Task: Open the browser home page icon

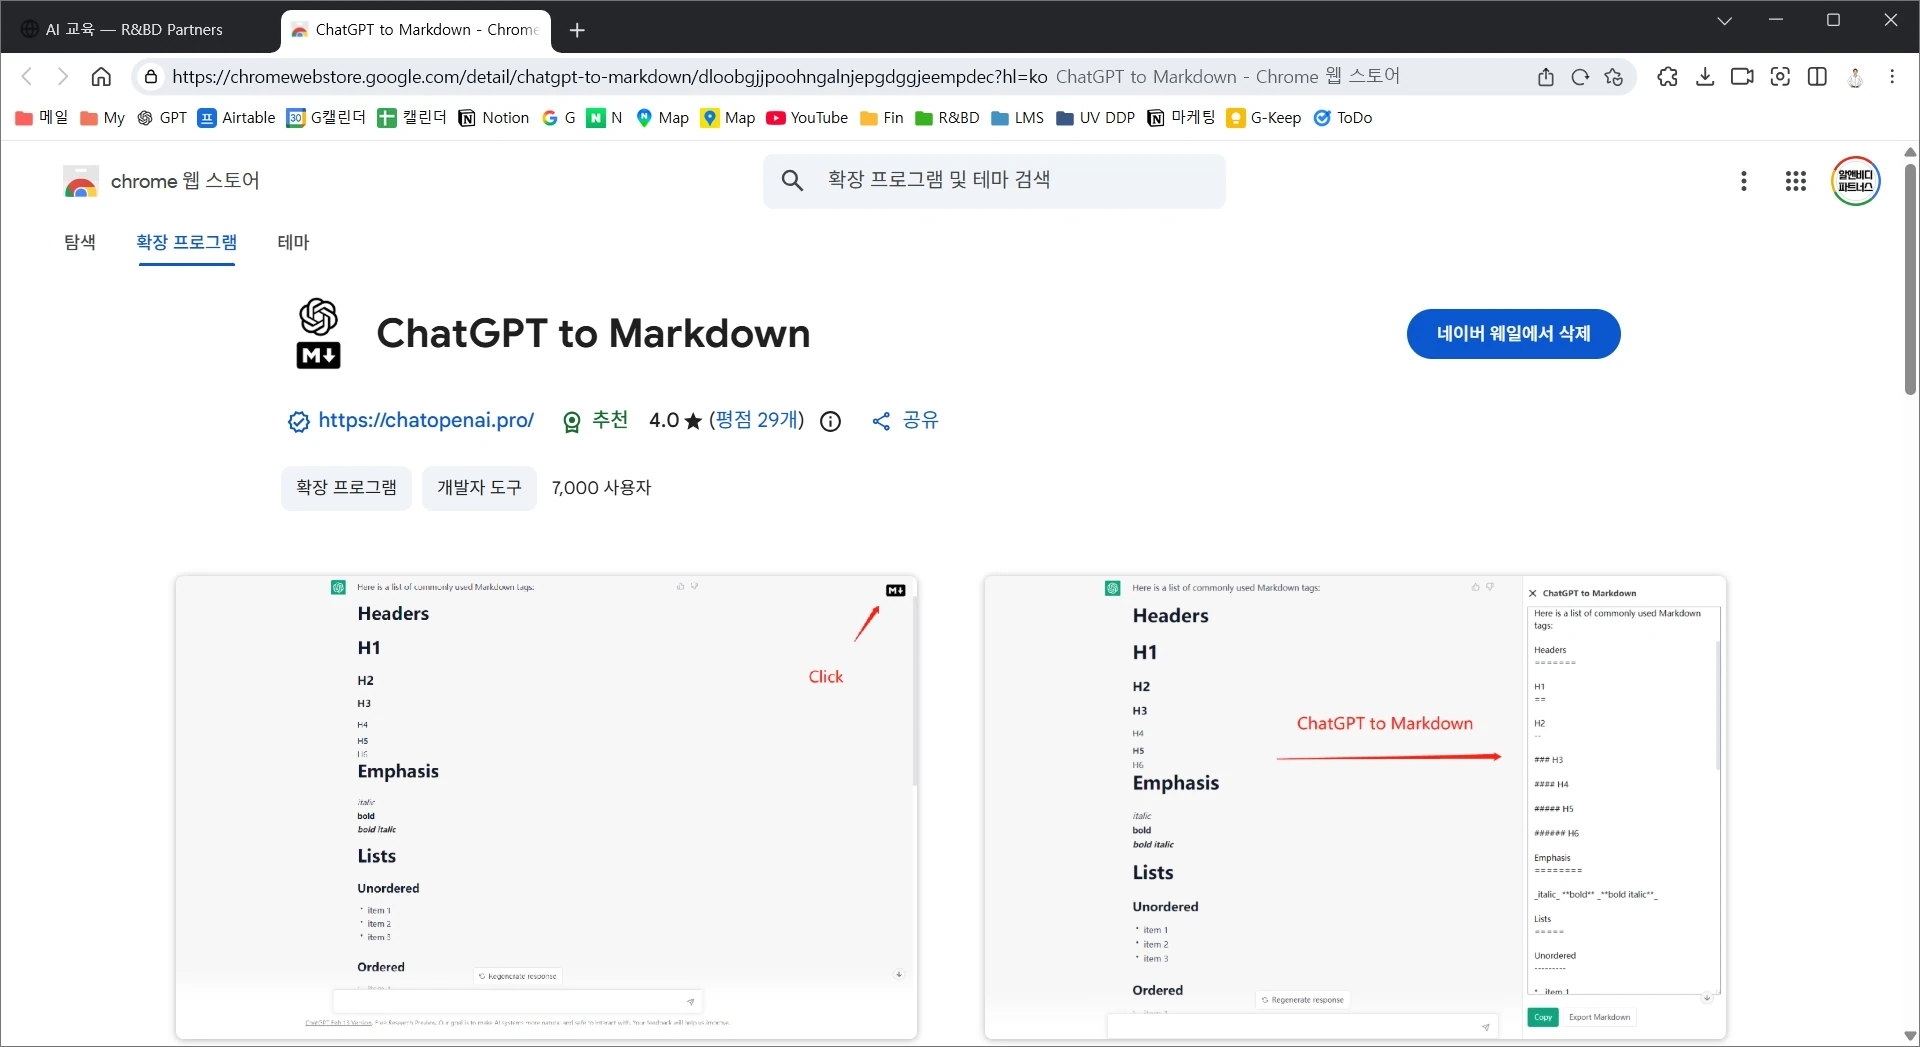Action: (x=101, y=77)
